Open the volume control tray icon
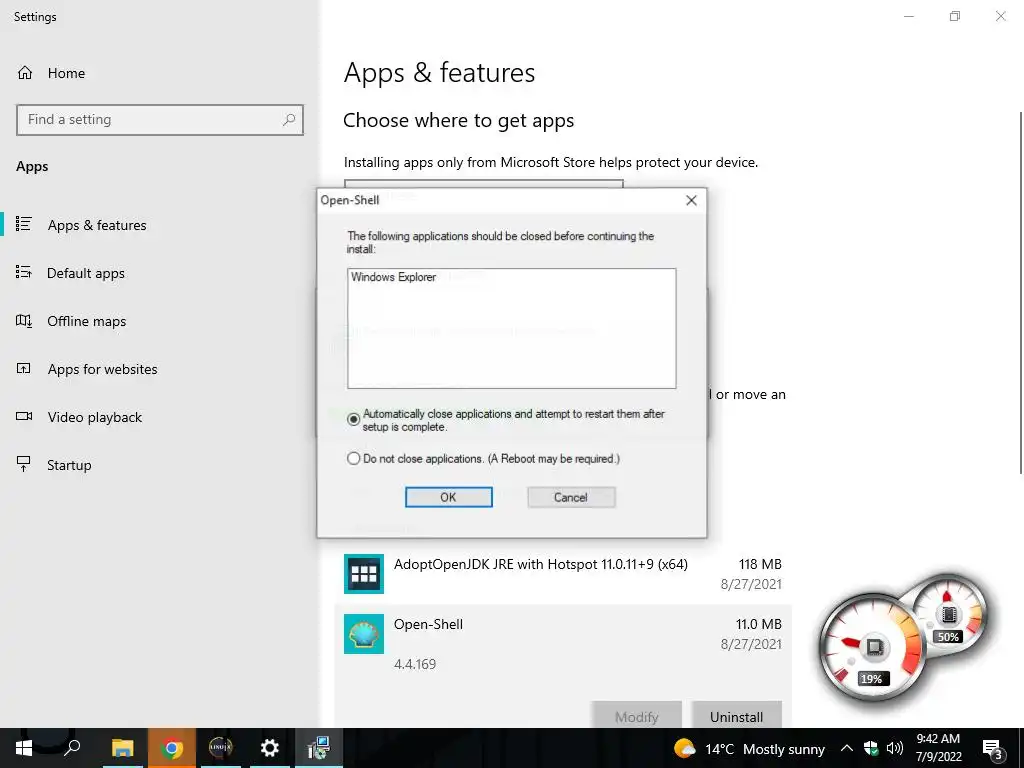Image resolution: width=1024 pixels, height=768 pixels. [x=895, y=748]
